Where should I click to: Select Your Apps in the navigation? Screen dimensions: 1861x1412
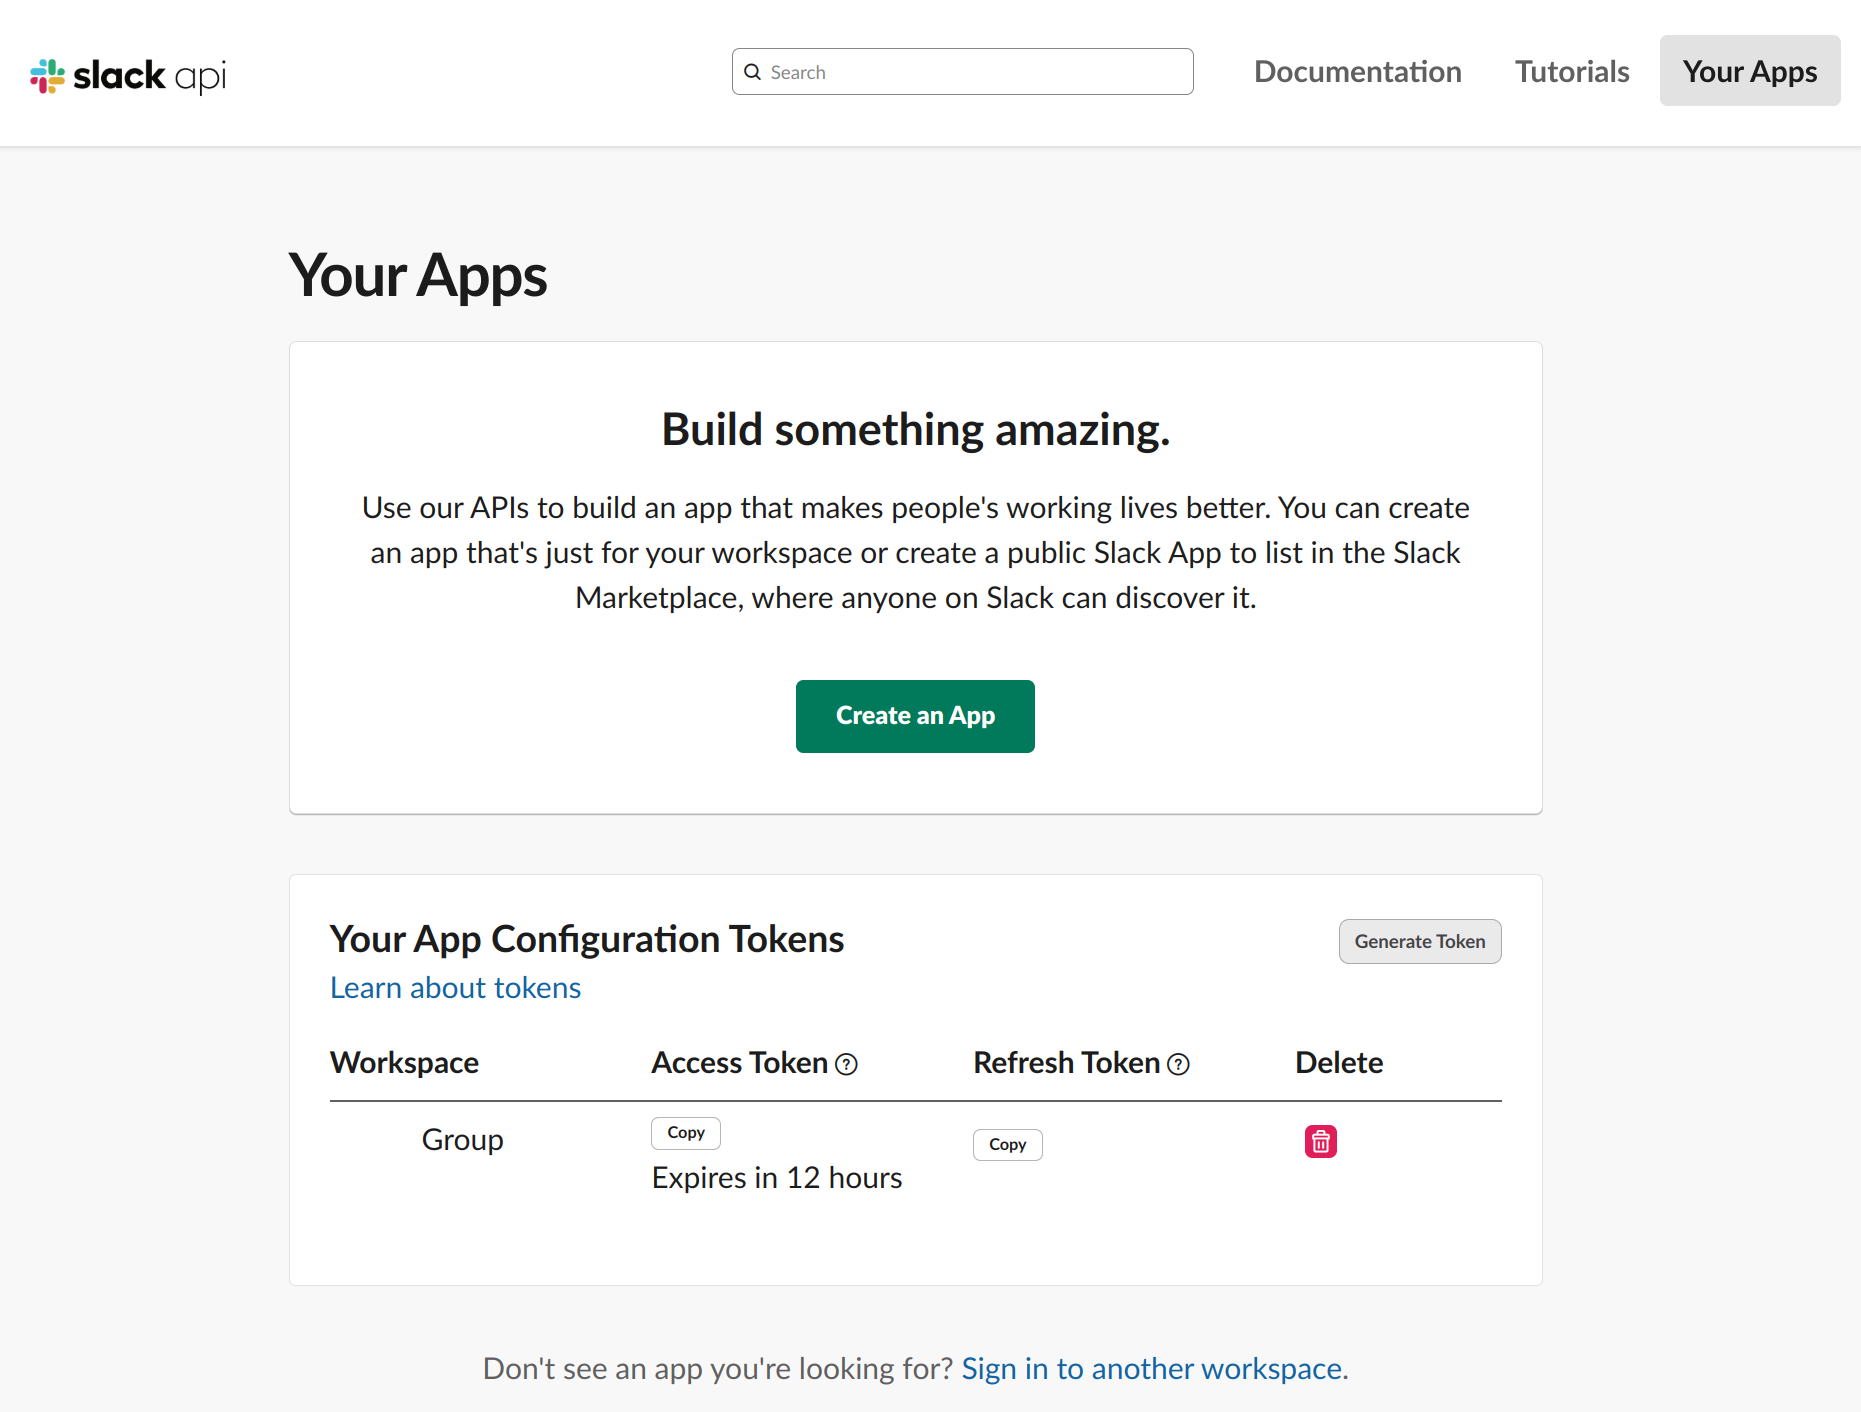click(1750, 71)
